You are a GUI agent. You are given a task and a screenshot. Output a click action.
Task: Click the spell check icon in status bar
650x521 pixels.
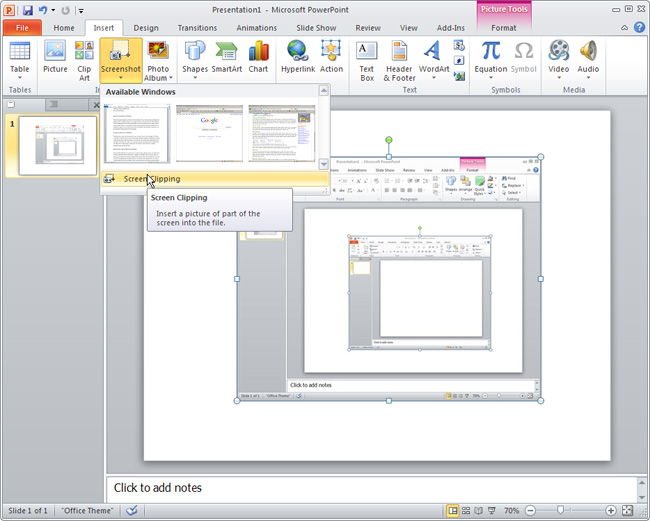pos(132,510)
